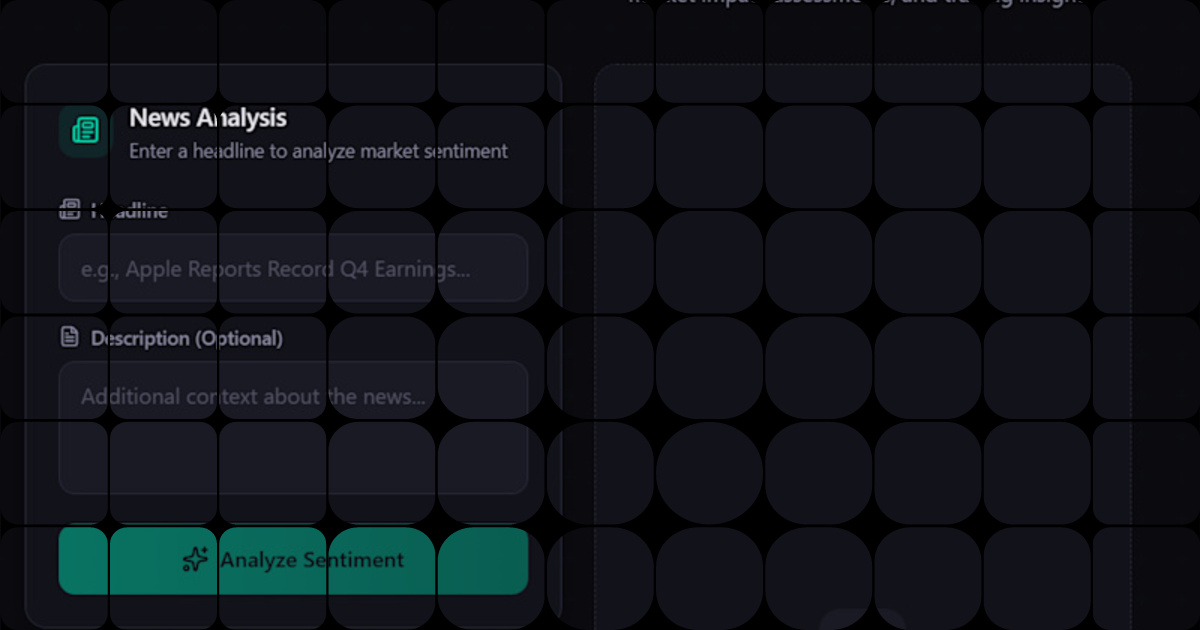The image size is (1200, 630).
Task: Click the News Analysis heading text
Action: click(x=208, y=118)
